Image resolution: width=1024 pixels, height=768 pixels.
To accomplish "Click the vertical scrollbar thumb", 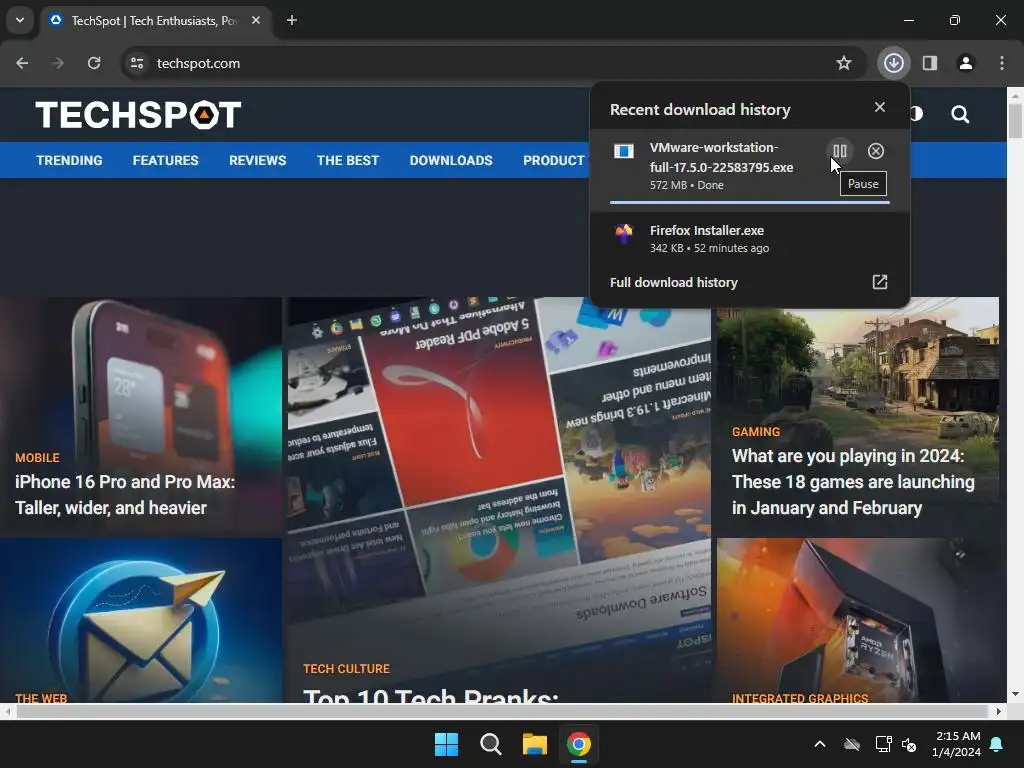I will (1015, 121).
